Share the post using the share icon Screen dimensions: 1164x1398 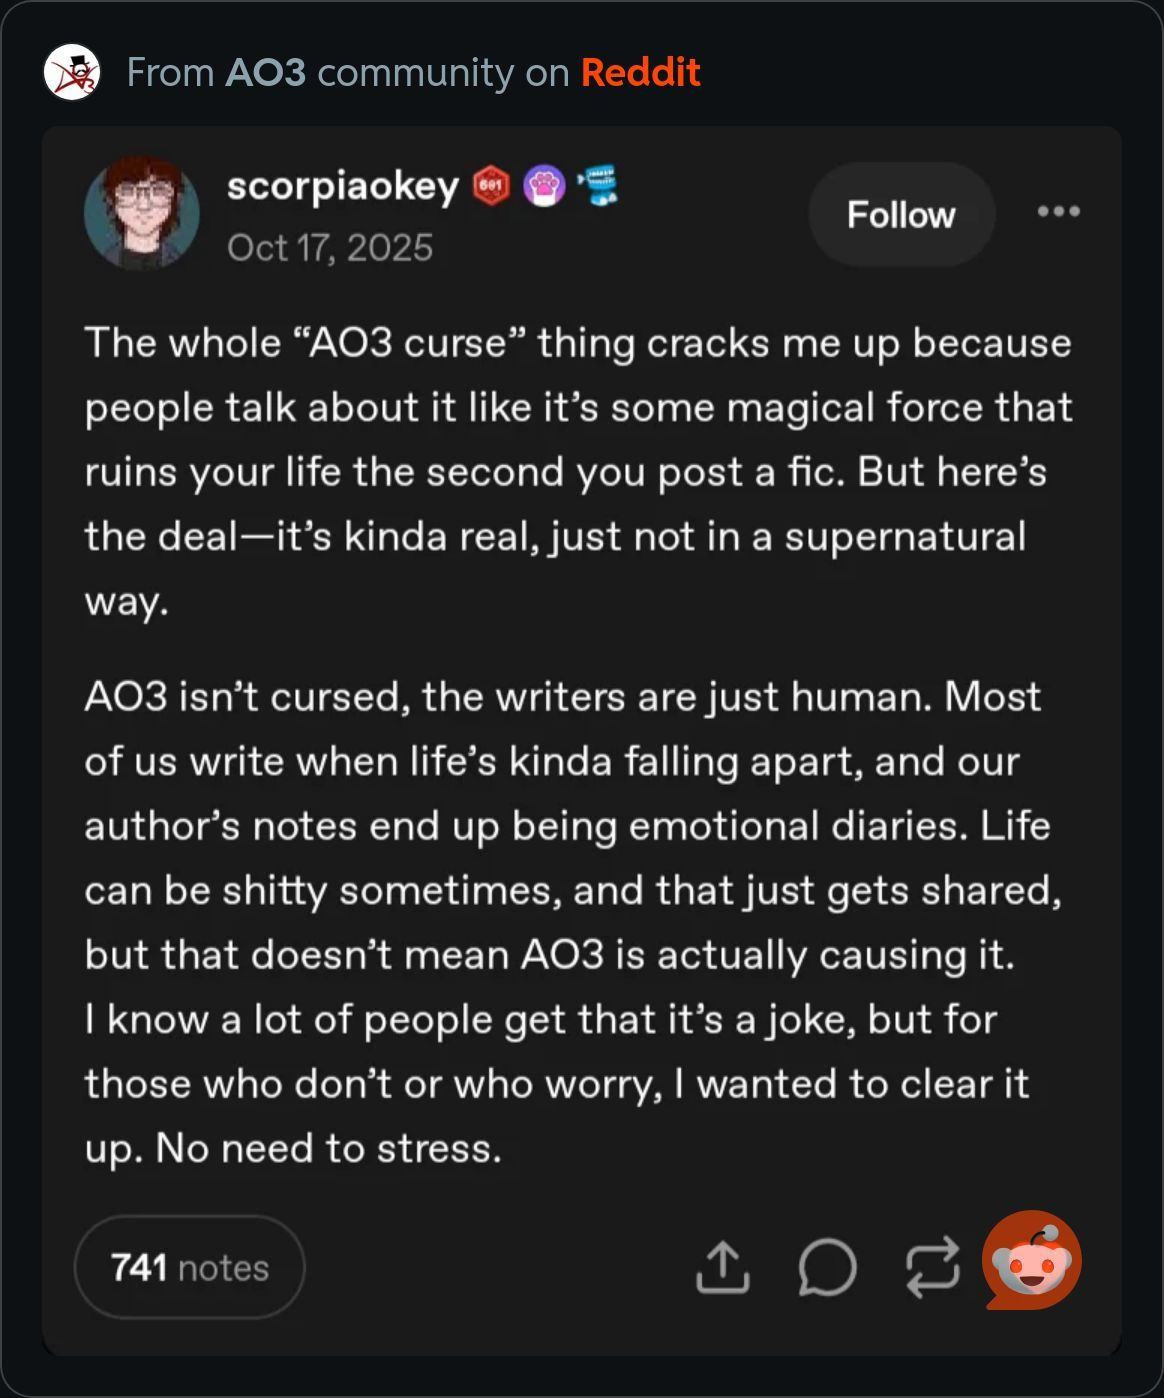pos(722,1267)
